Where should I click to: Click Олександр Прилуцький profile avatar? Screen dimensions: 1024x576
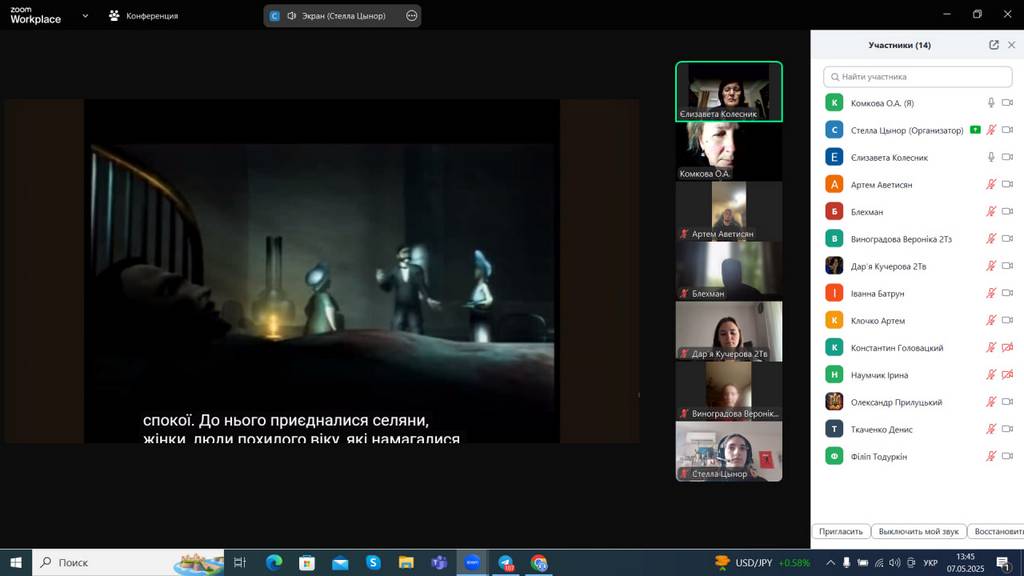[834, 402]
